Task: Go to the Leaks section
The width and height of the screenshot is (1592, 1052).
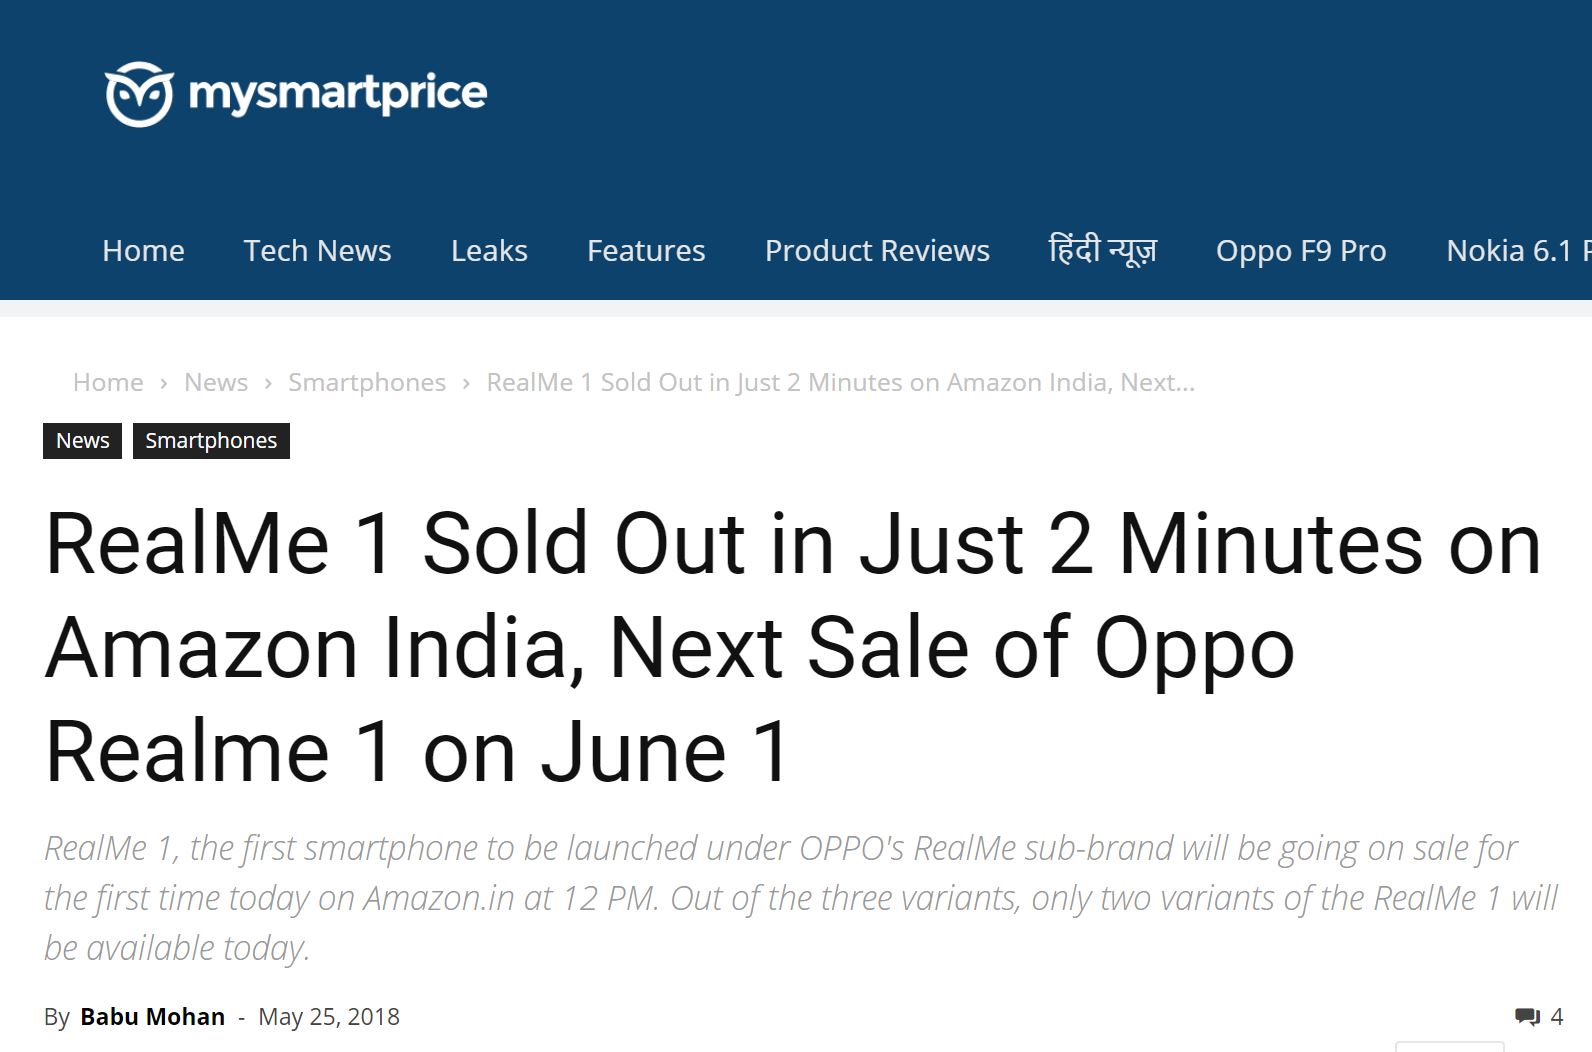Action: (489, 250)
